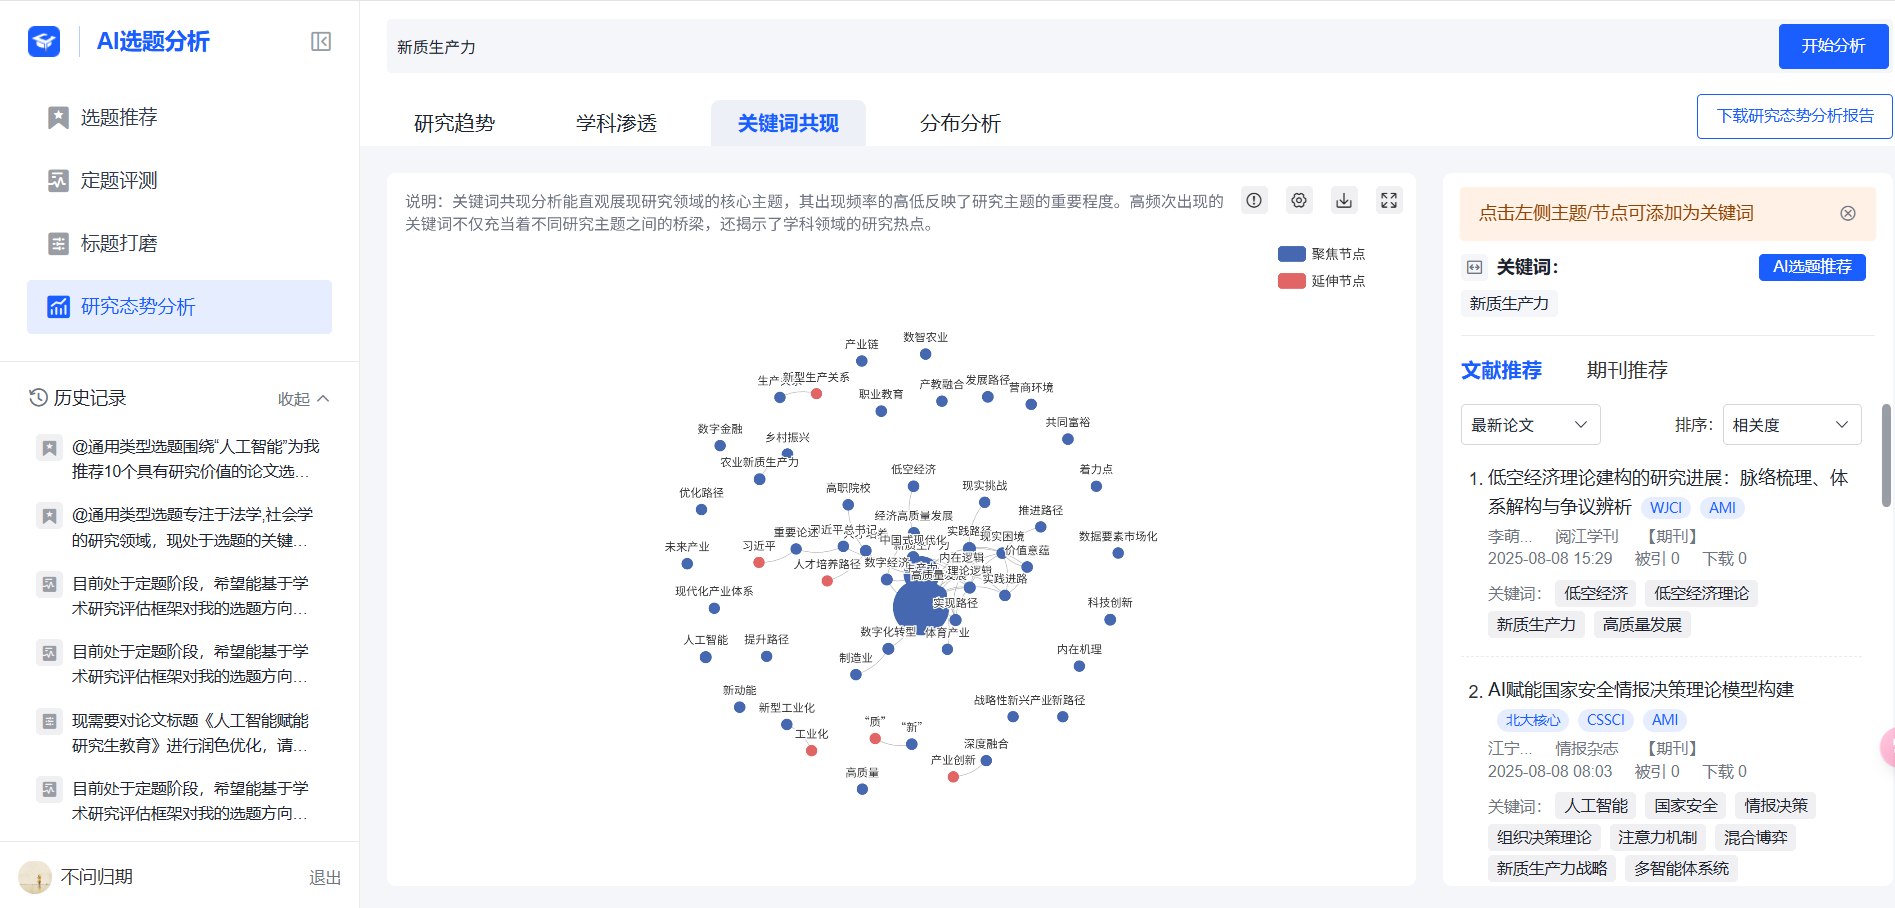Viewport: 1895px width, 908px height.
Task: Open 选题推荐 in the sidebar
Action: pos(119,117)
